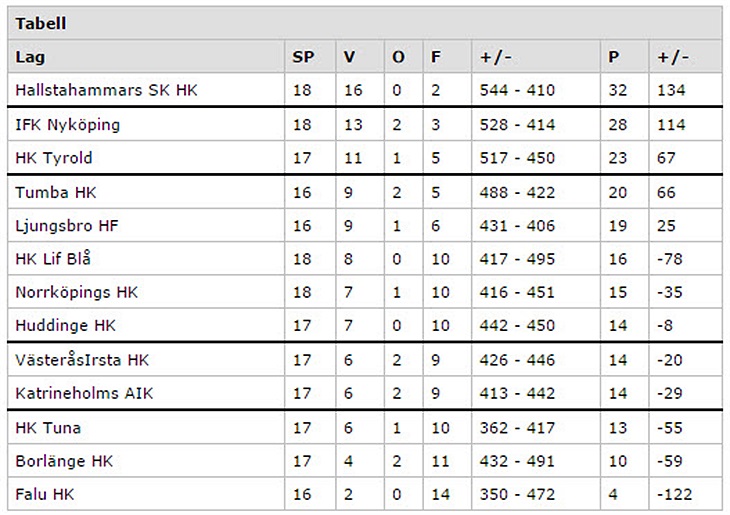Select VästeråsIrsta HK in the table
This screenshot has width=730, height=515.
click(x=82, y=360)
